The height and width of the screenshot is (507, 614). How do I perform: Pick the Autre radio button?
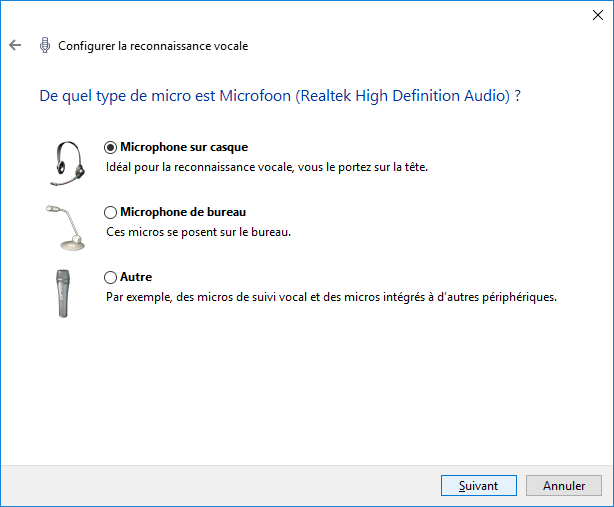(110, 277)
